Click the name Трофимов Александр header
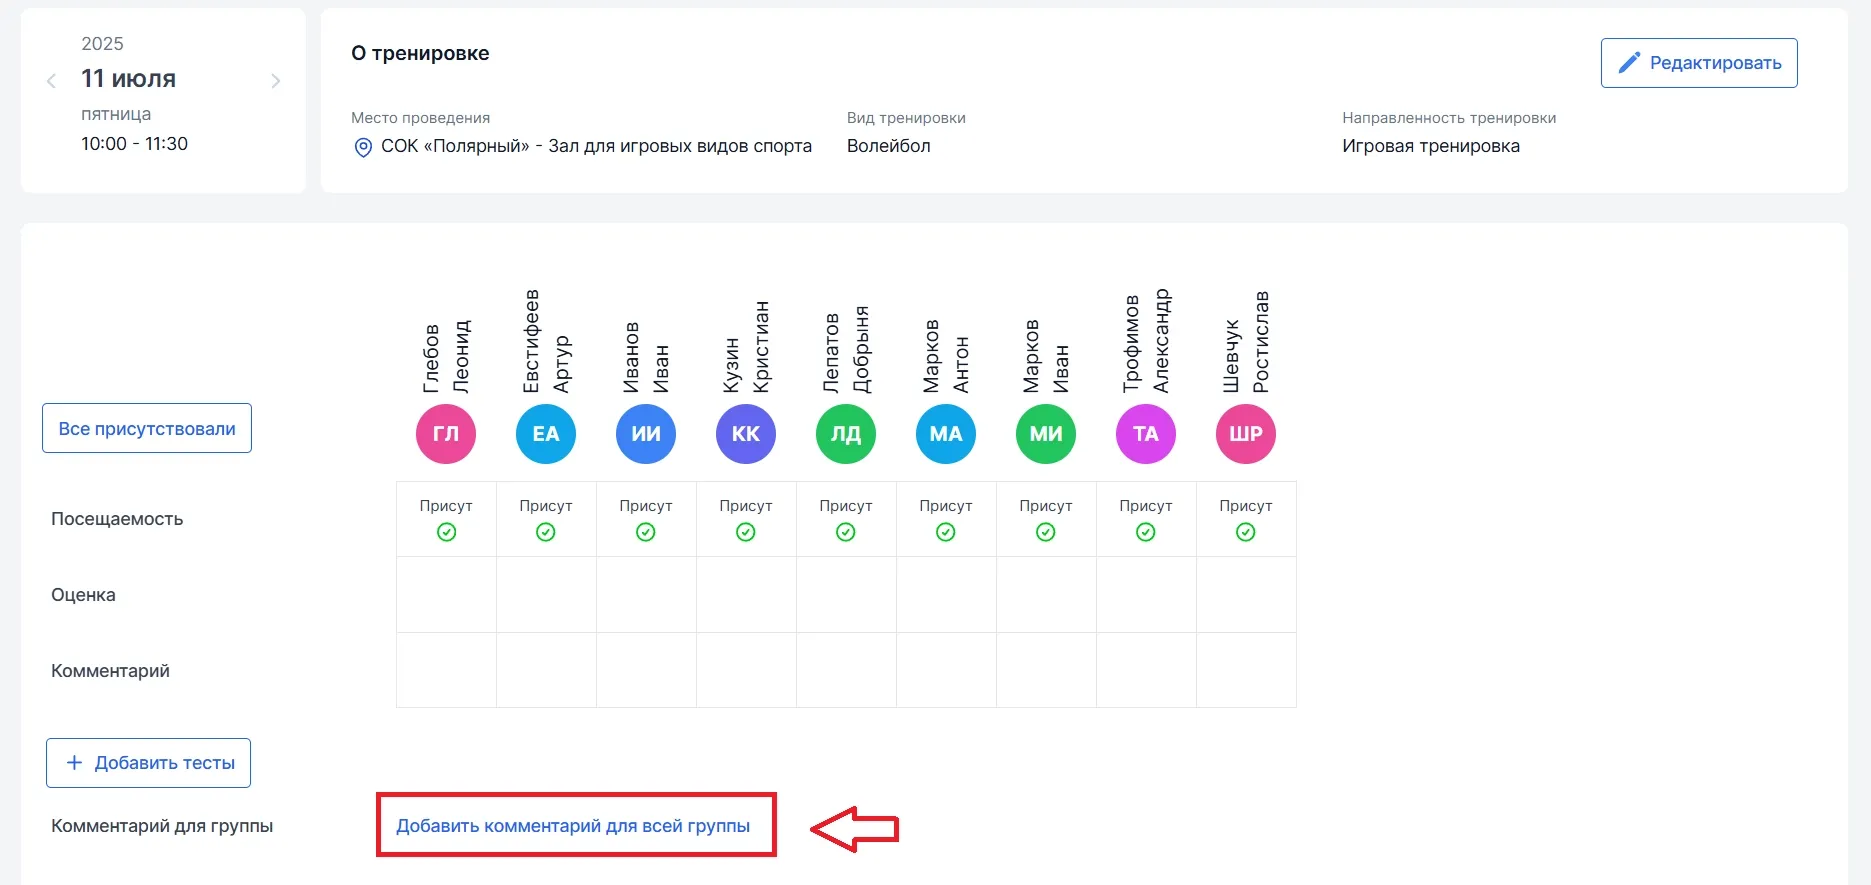This screenshot has height=885, width=1871. 1146,340
